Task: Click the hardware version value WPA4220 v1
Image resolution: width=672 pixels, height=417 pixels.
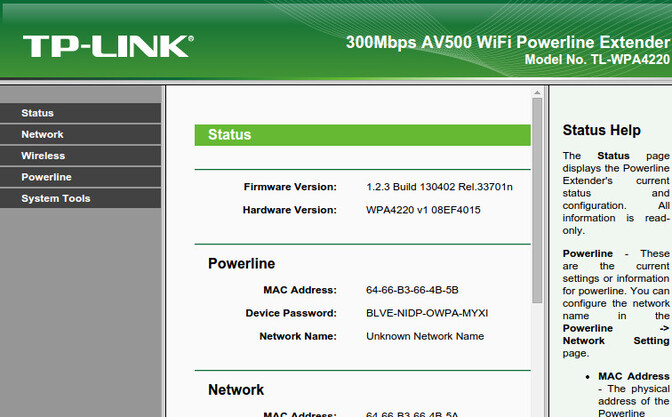Action: 423,210
